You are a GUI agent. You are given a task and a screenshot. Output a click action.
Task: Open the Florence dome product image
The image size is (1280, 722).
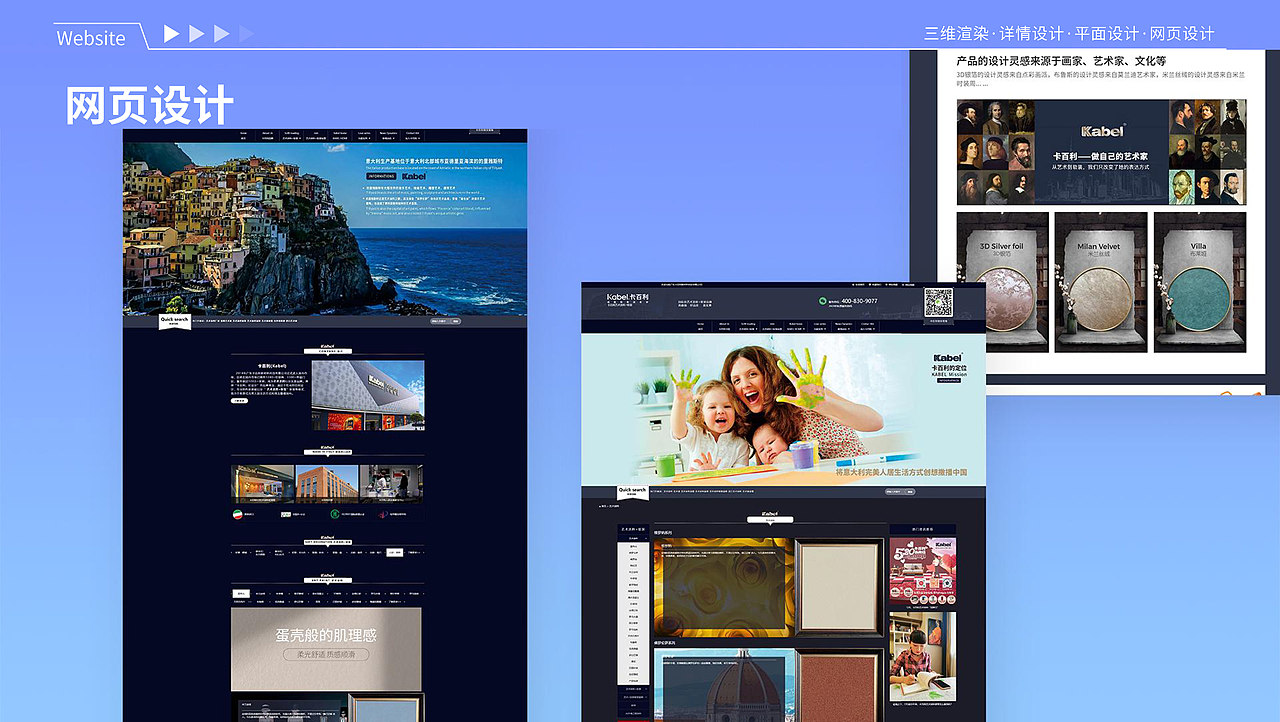(722, 685)
